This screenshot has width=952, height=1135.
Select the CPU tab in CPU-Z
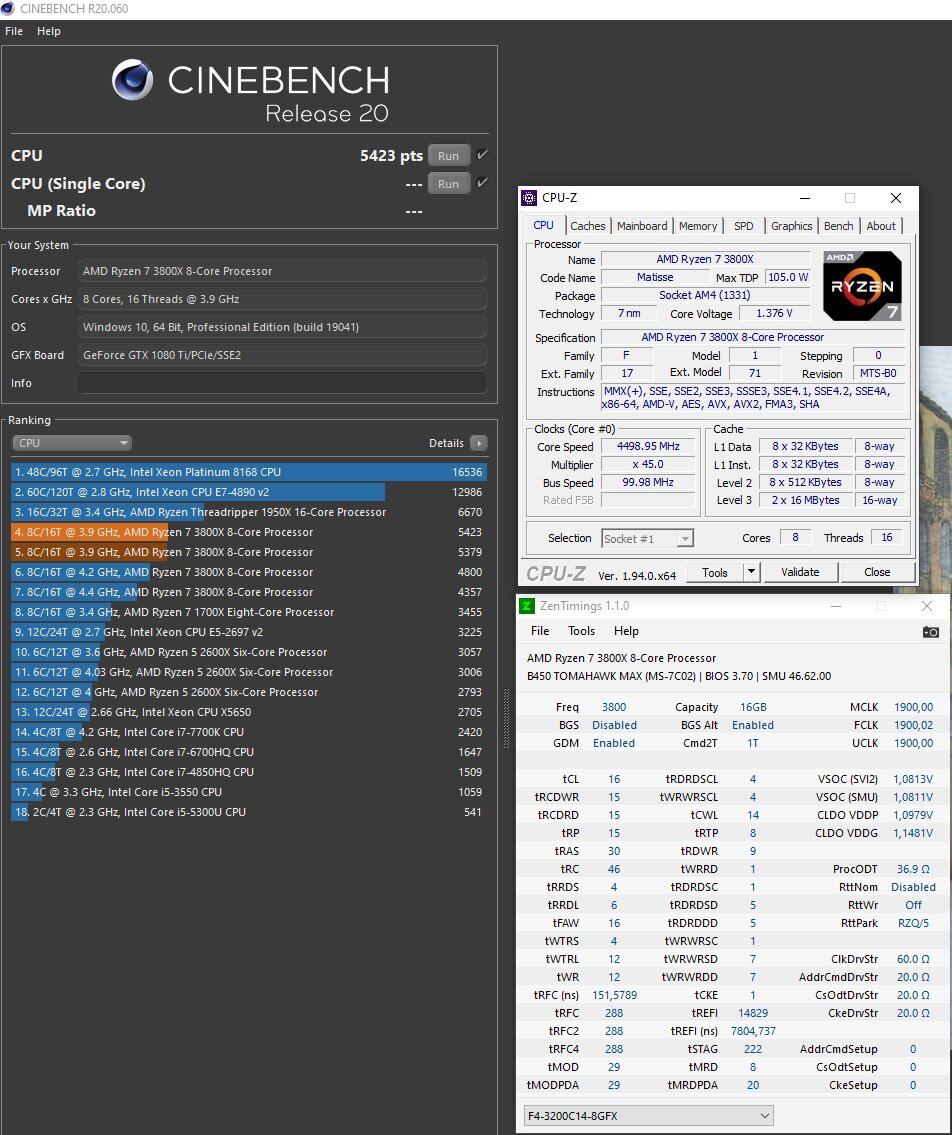[x=543, y=225]
